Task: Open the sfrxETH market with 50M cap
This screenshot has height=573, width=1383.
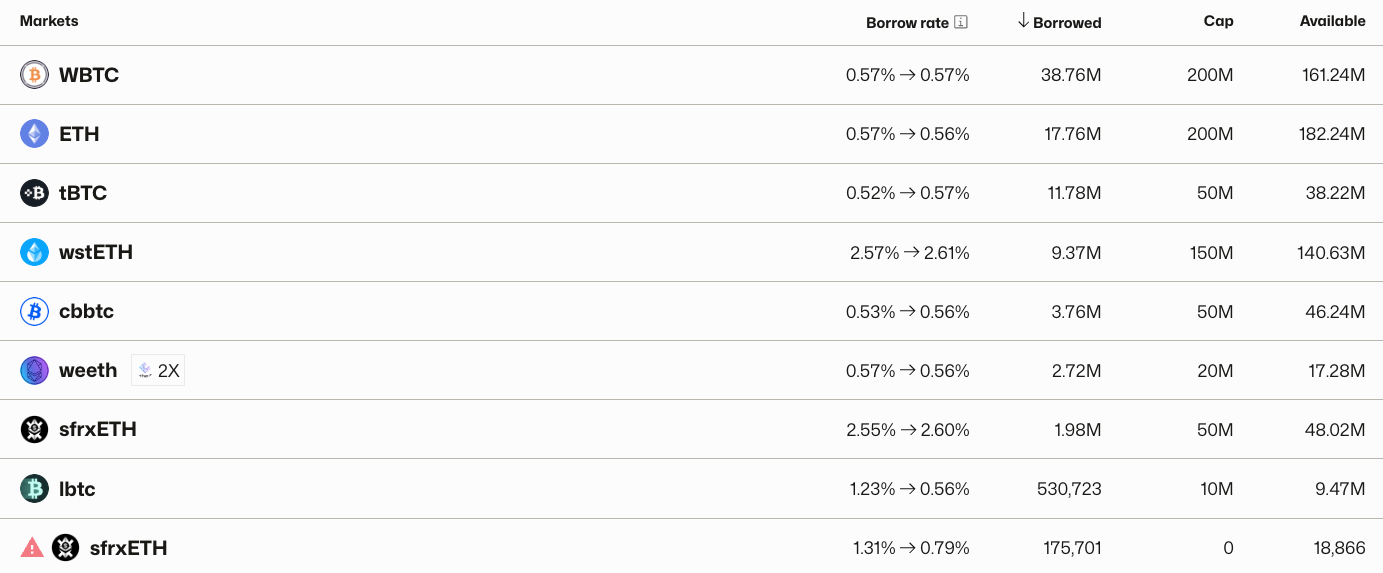Action: (98, 429)
